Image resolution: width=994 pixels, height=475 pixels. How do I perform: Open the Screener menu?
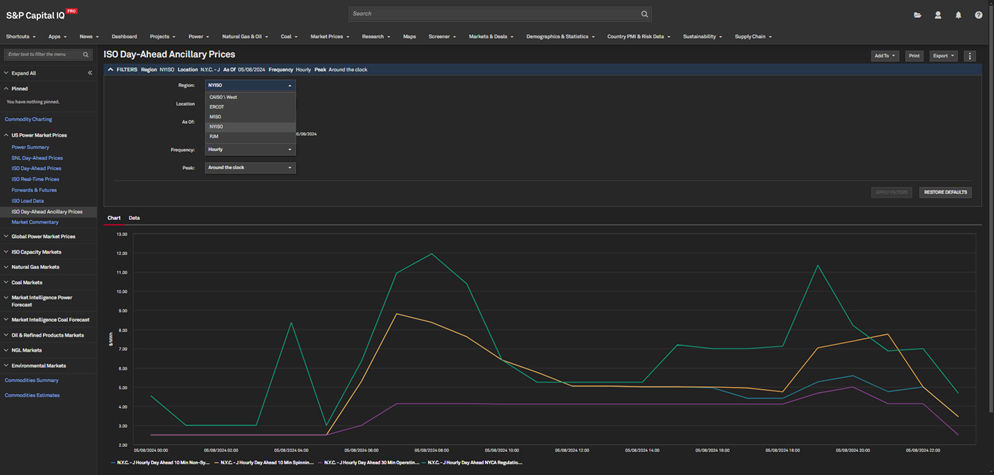pyautogui.click(x=442, y=37)
